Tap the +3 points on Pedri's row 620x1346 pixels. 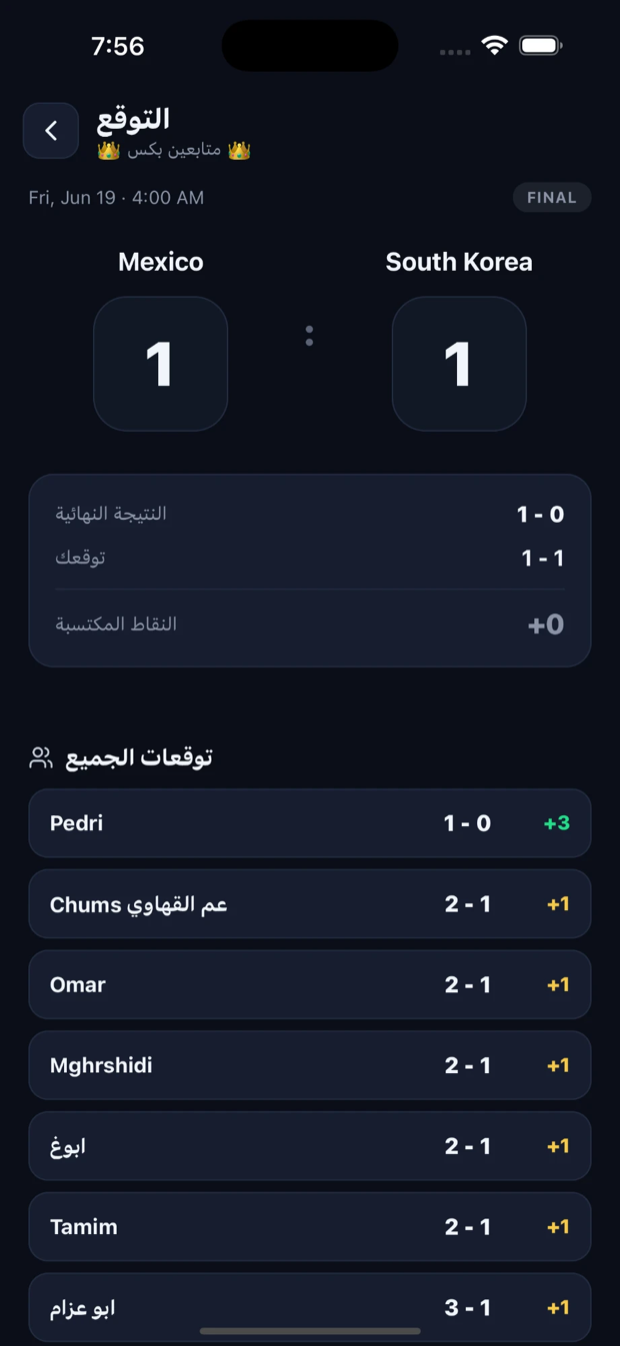pyautogui.click(x=557, y=823)
